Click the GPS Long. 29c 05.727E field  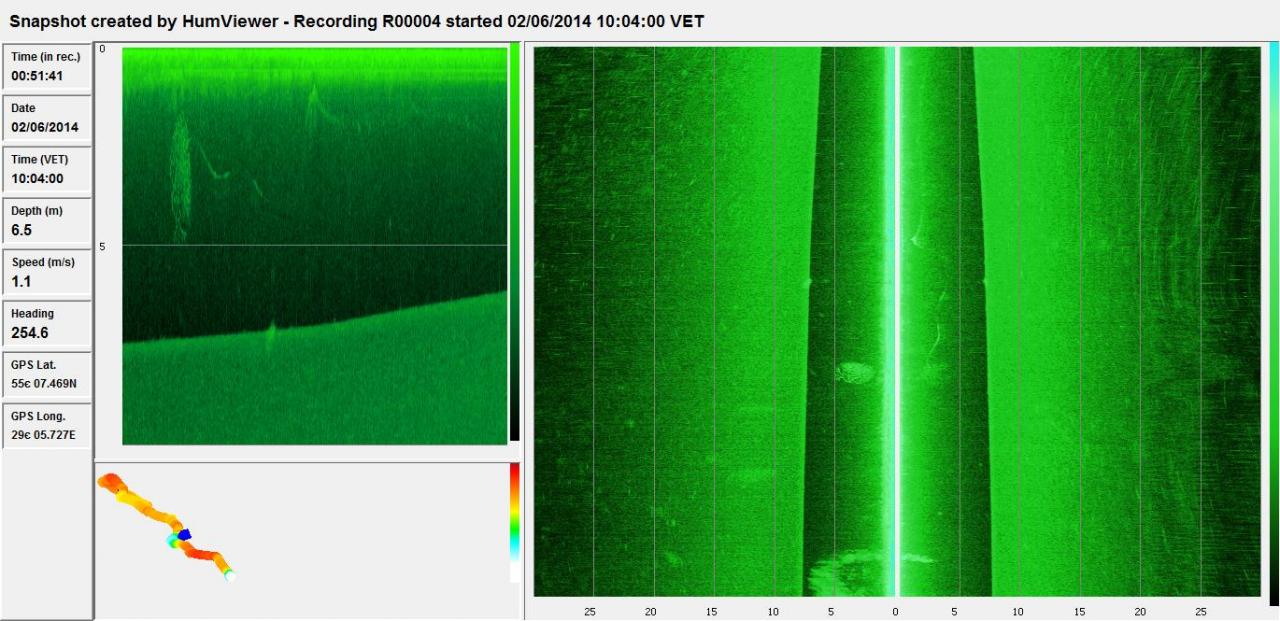pyautogui.click(x=46, y=426)
